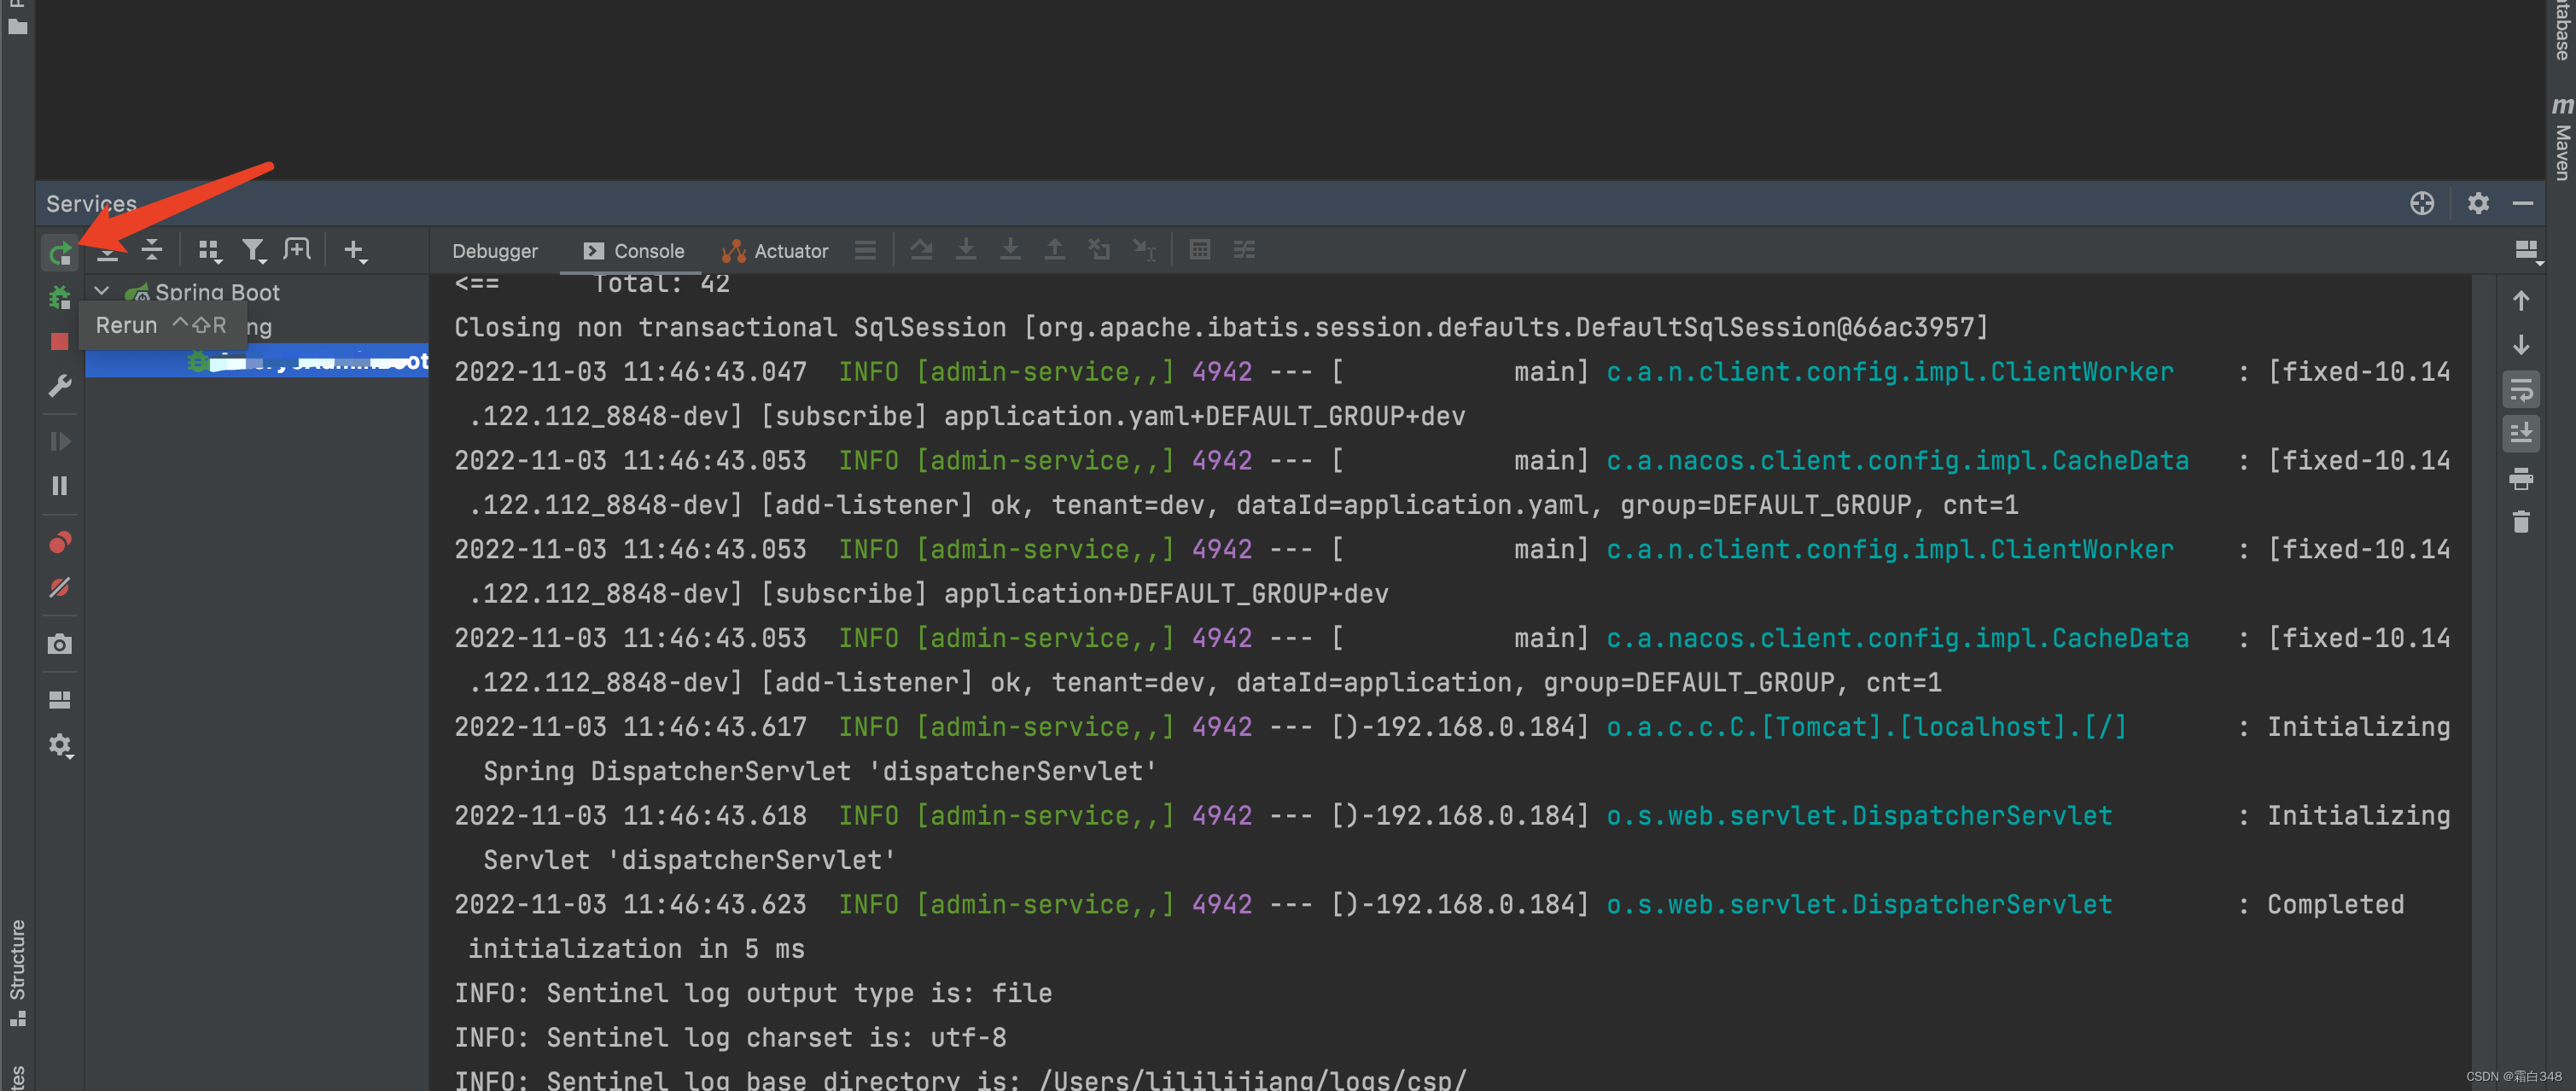Switch to the Debugger tab
The width and height of the screenshot is (2576, 1091).
[494, 251]
